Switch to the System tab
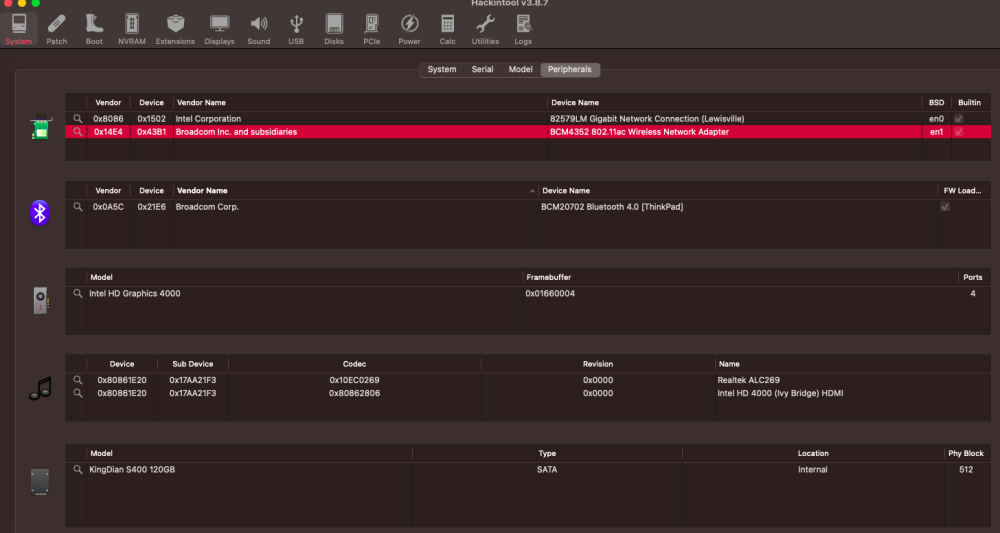The height and width of the screenshot is (533, 1000). [x=442, y=69]
